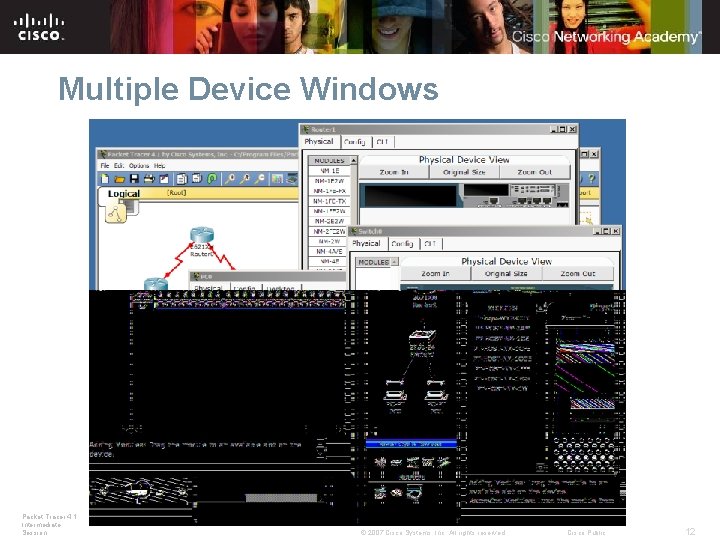Image resolution: width=720 pixels, height=540 pixels.
Task: Click the Save floppy disk toolbar icon
Action: point(134,179)
